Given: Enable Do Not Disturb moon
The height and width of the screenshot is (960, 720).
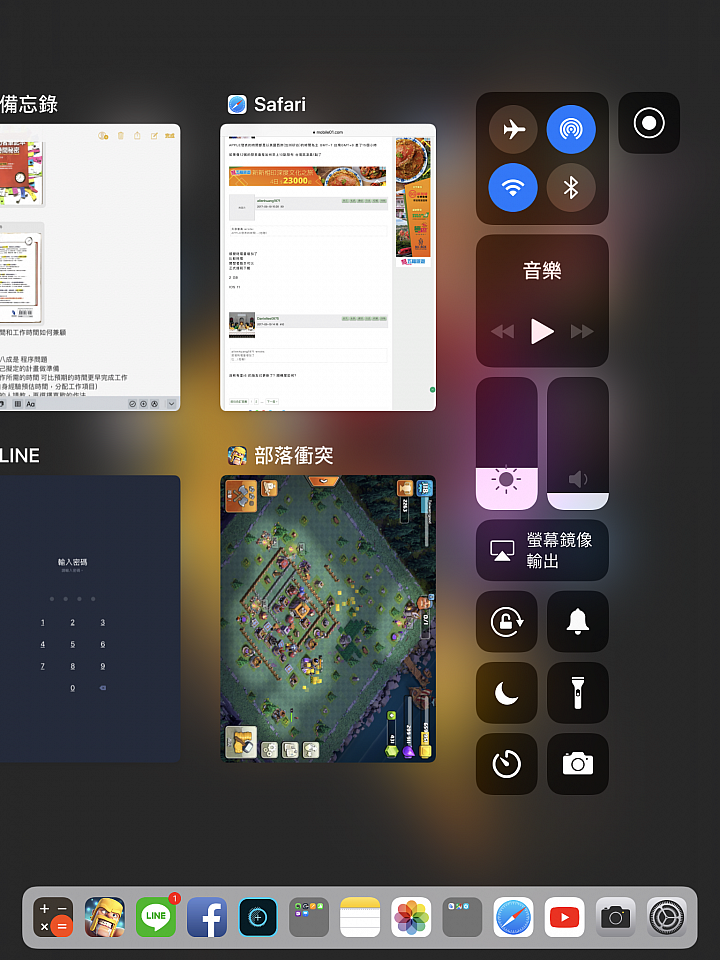Looking at the screenshot, I should coord(506,693).
